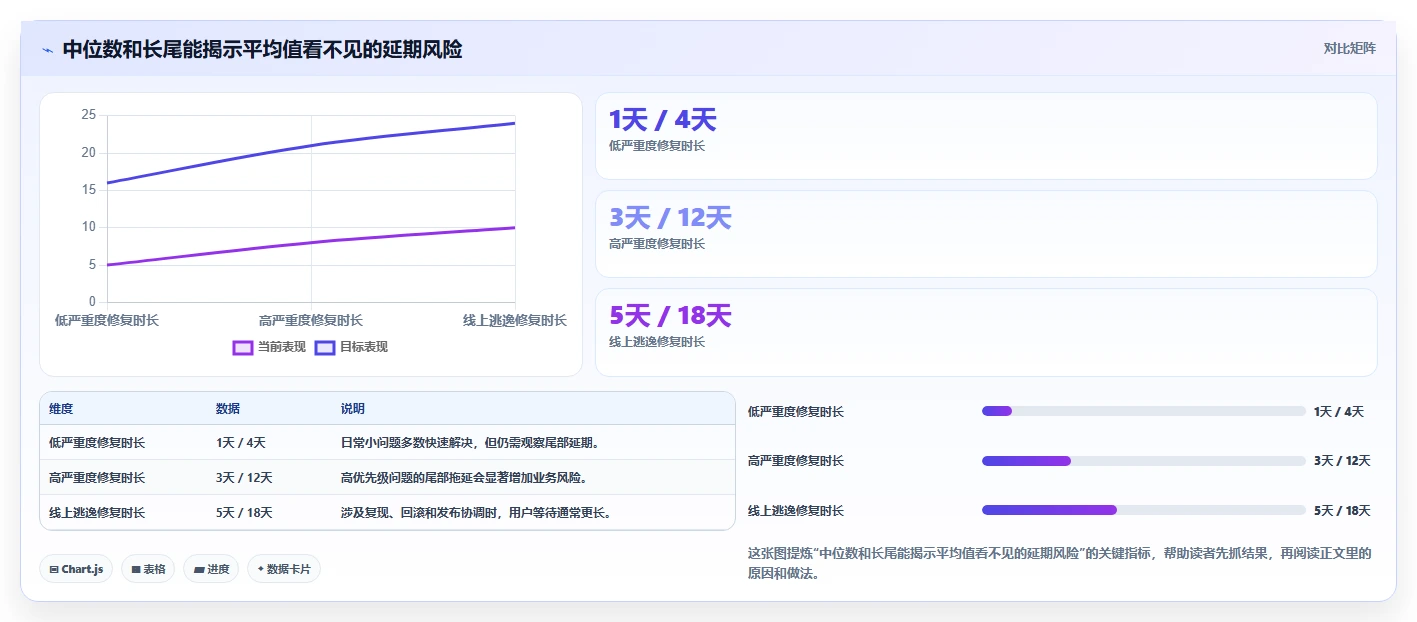Click the 5天 / 18天 cell in the table
1417x622 pixels.
[244, 513]
